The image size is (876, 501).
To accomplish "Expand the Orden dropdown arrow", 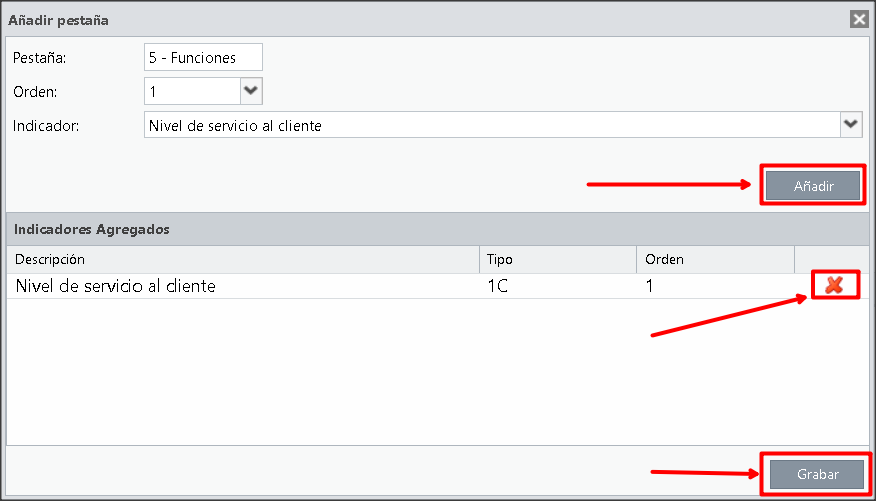I will pos(251,90).
